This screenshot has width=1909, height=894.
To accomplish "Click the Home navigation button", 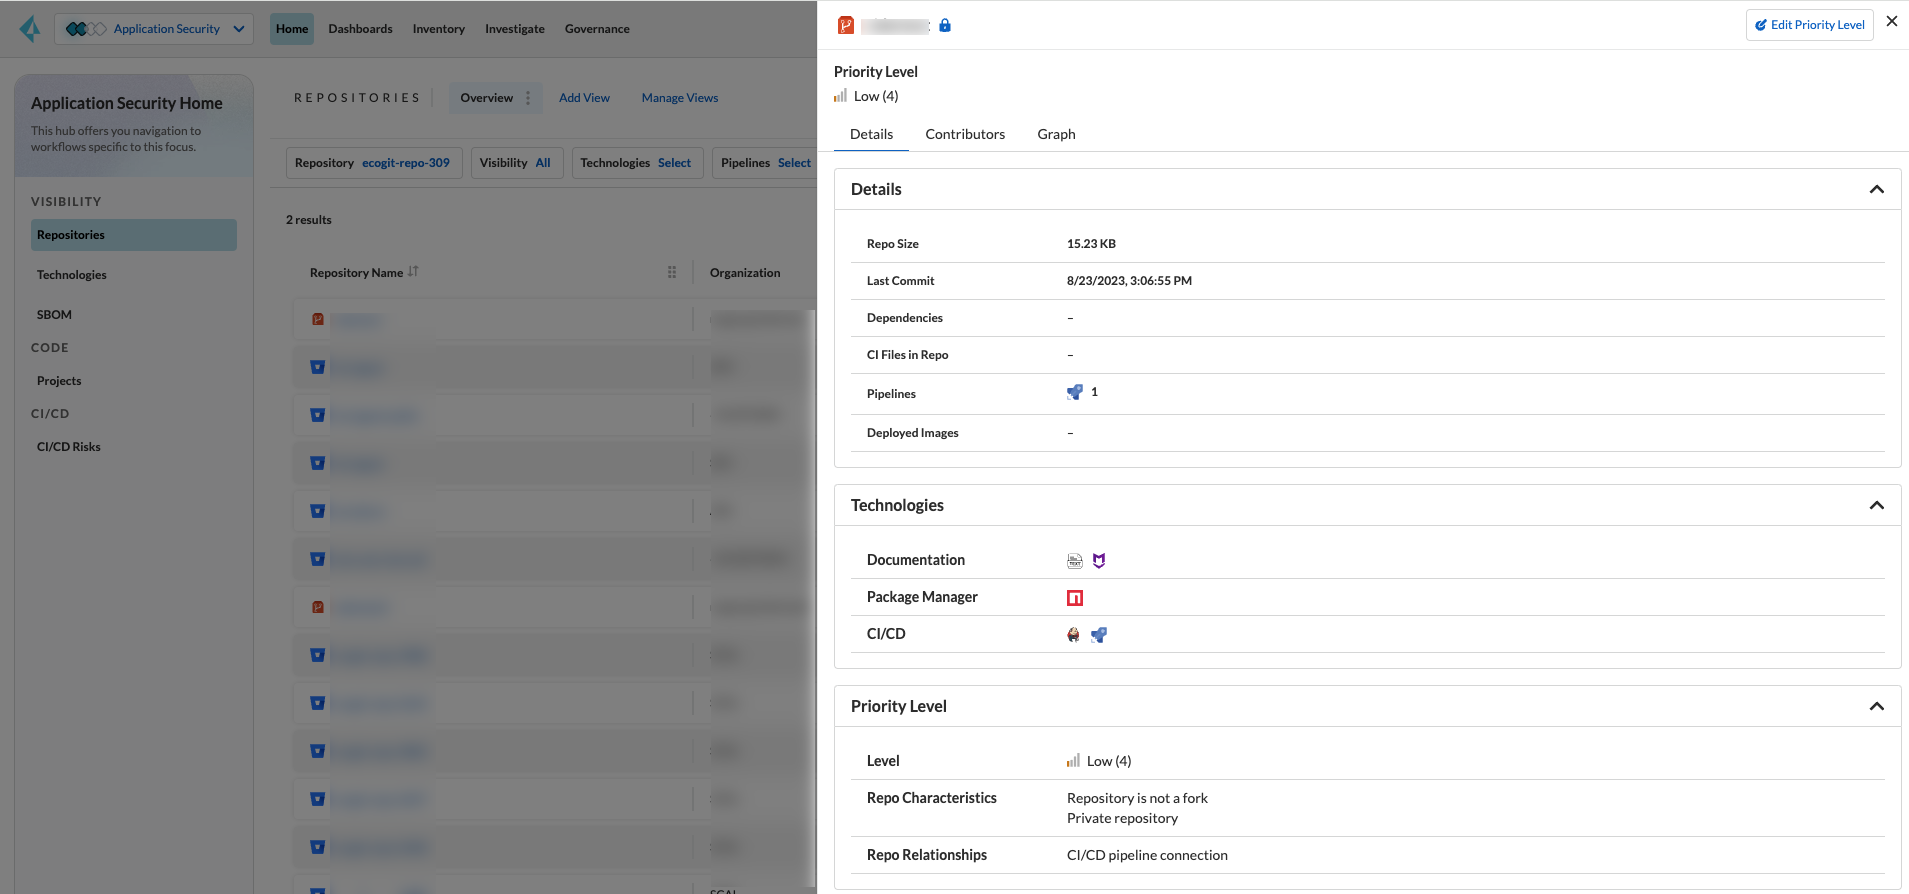I will (292, 29).
